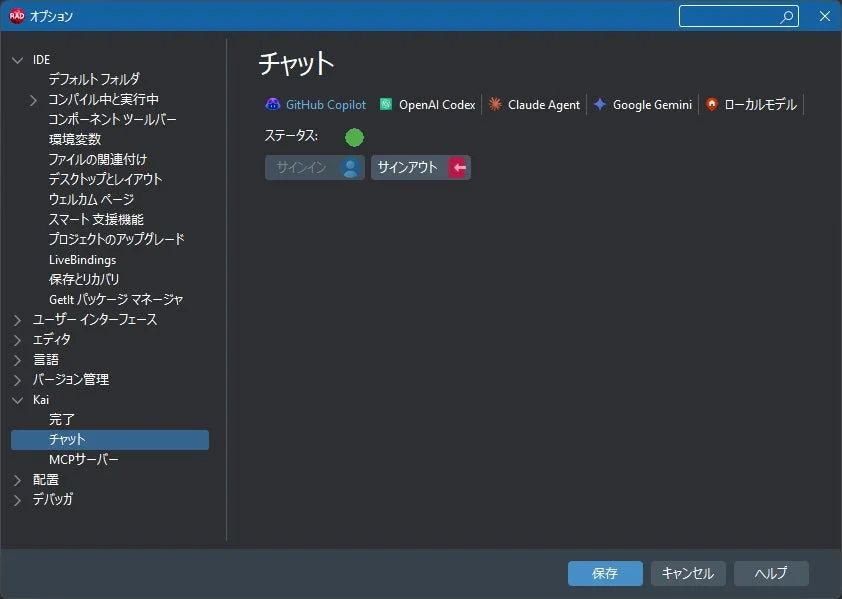Select the ローカルモデル tab
The image size is (842, 599).
[752, 104]
